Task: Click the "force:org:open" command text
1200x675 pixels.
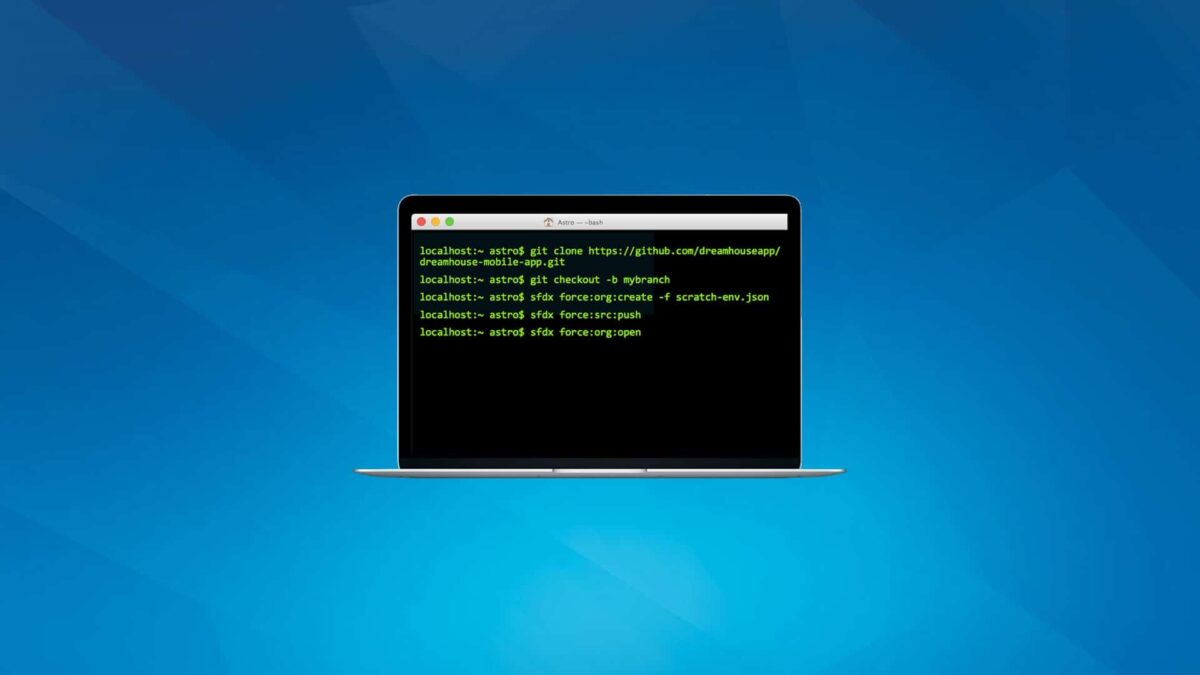Action: point(600,332)
